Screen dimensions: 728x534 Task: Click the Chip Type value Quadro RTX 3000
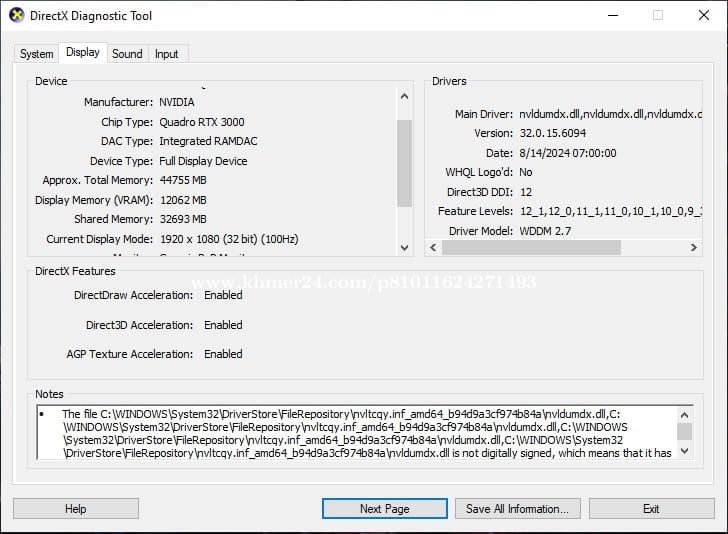pos(202,122)
